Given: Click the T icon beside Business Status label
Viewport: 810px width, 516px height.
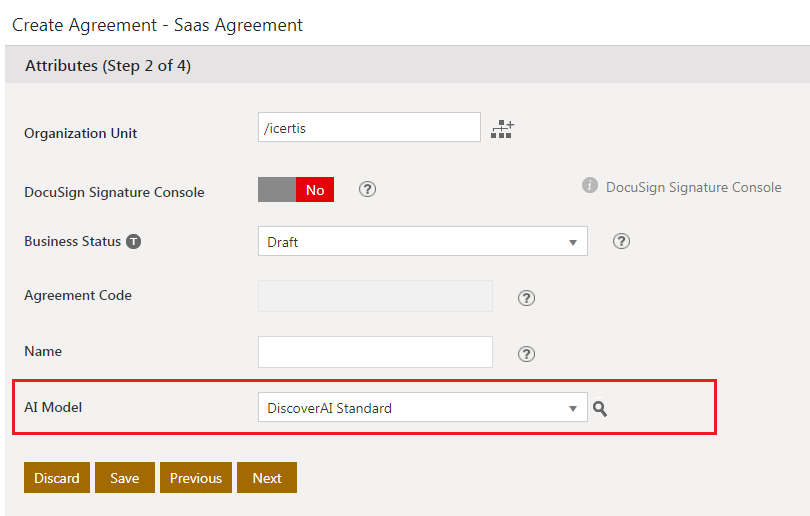Looking at the screenshot, I should (x=133, y=242).
